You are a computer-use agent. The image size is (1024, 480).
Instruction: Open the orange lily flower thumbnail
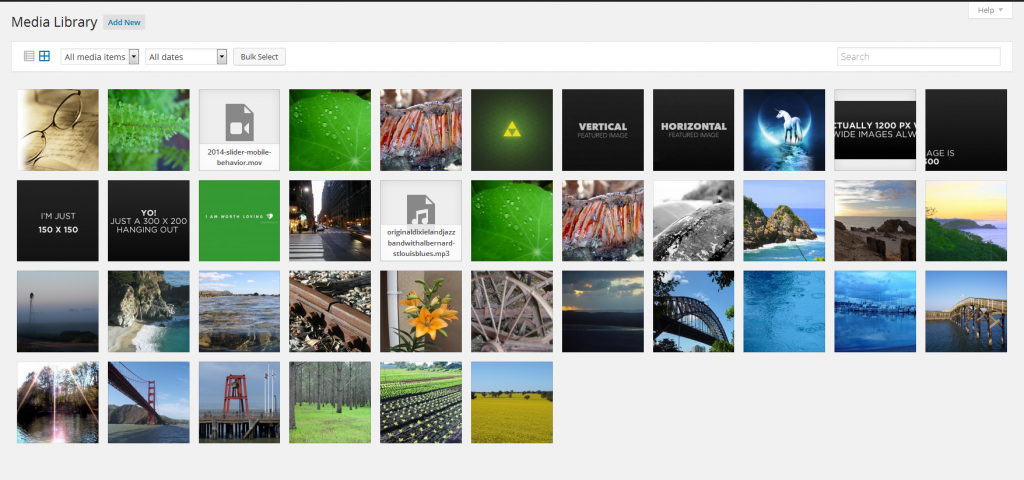click(x=421, y=312)
